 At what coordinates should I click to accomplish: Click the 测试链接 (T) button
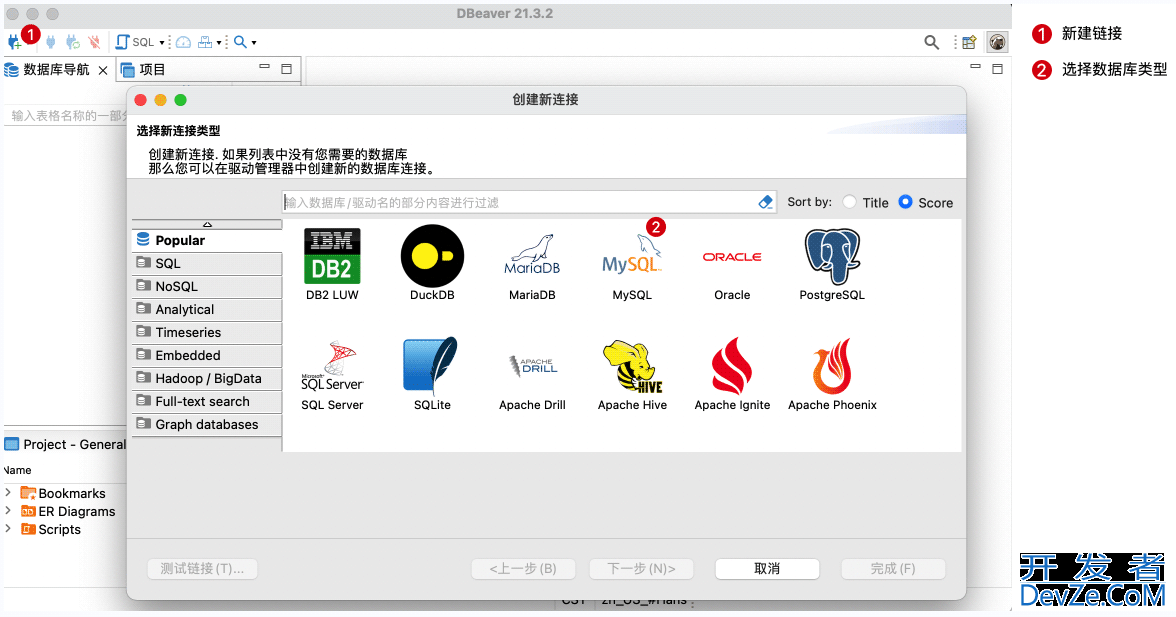tap(202, 568)
